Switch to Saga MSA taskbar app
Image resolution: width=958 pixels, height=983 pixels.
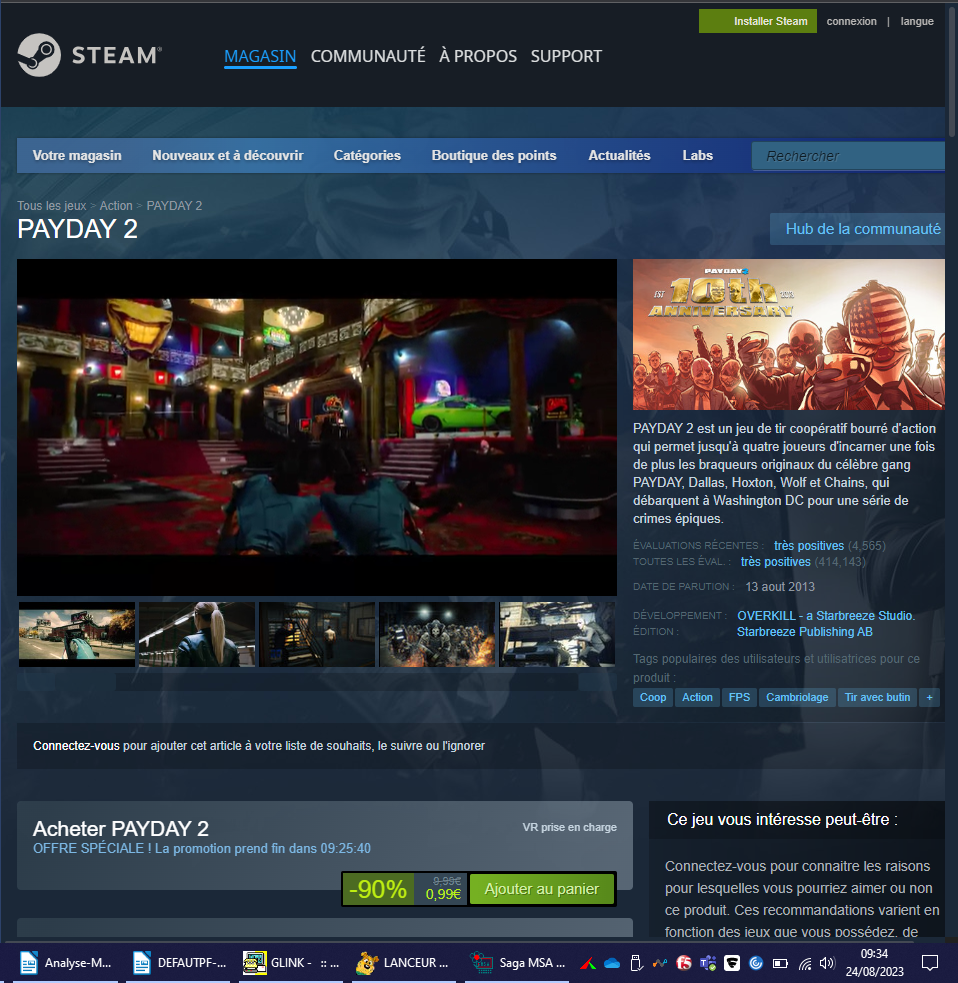[518, 963]
